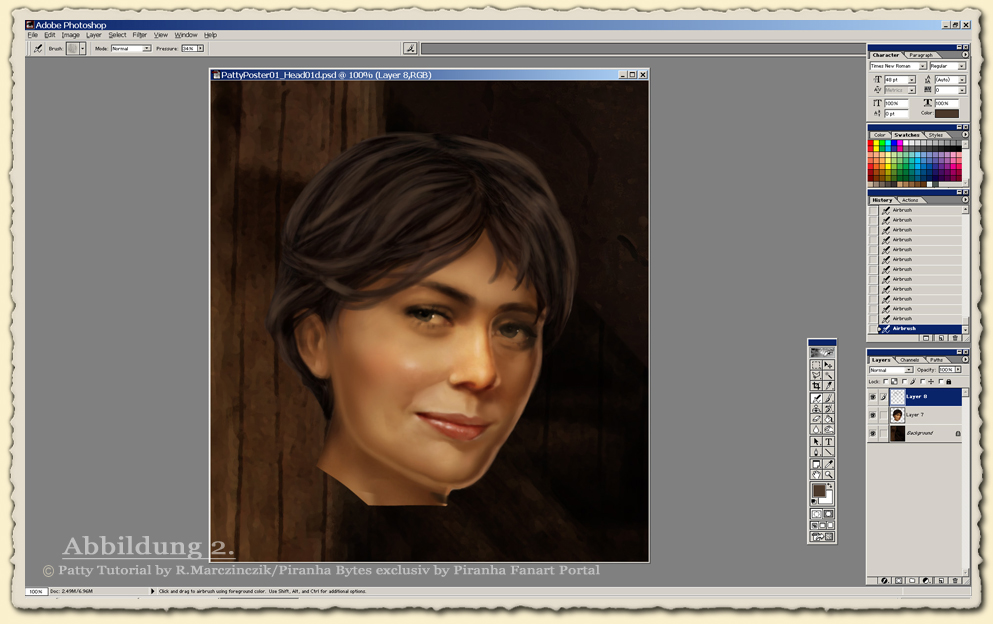Select the Line tool
Viewport: 993px width, 624px height.
click(828, 452)
